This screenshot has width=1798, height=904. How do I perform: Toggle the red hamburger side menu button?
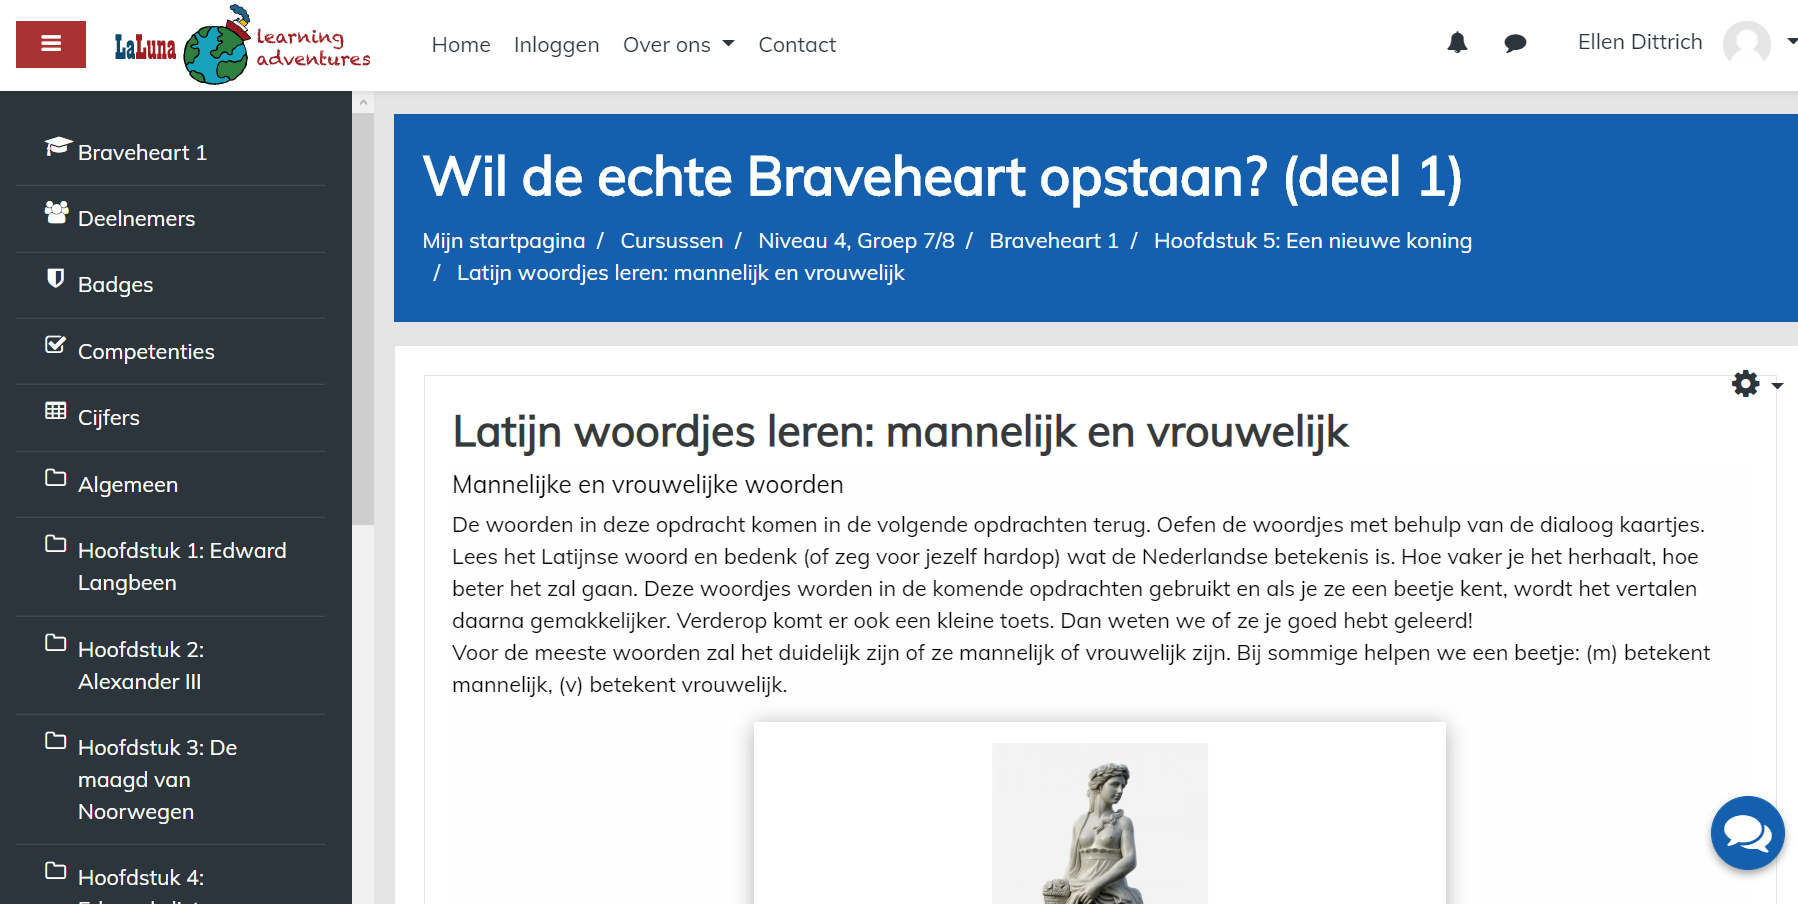tap(51, 44)
